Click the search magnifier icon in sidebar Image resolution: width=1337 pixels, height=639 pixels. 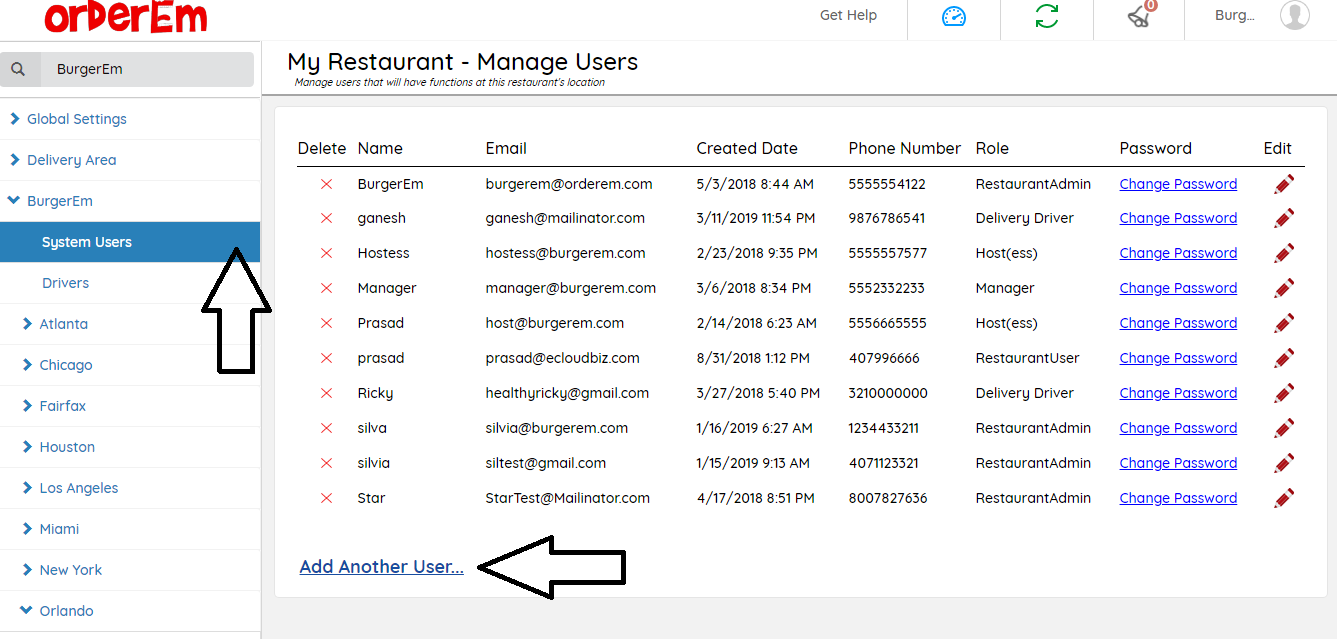point(18,70)
